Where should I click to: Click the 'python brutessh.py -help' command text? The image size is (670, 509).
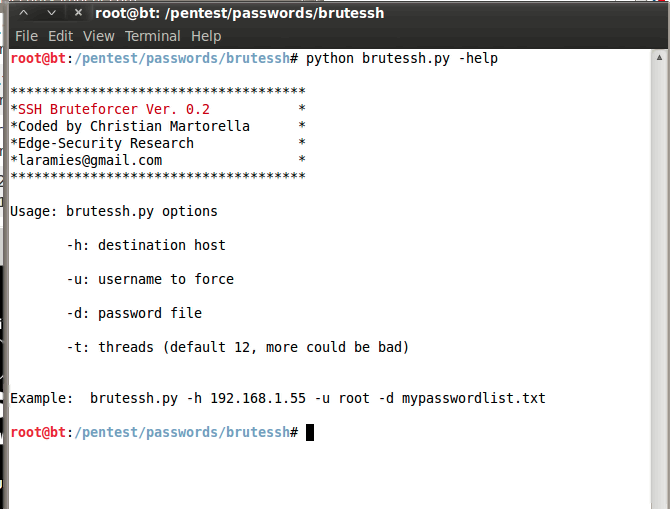402,58
